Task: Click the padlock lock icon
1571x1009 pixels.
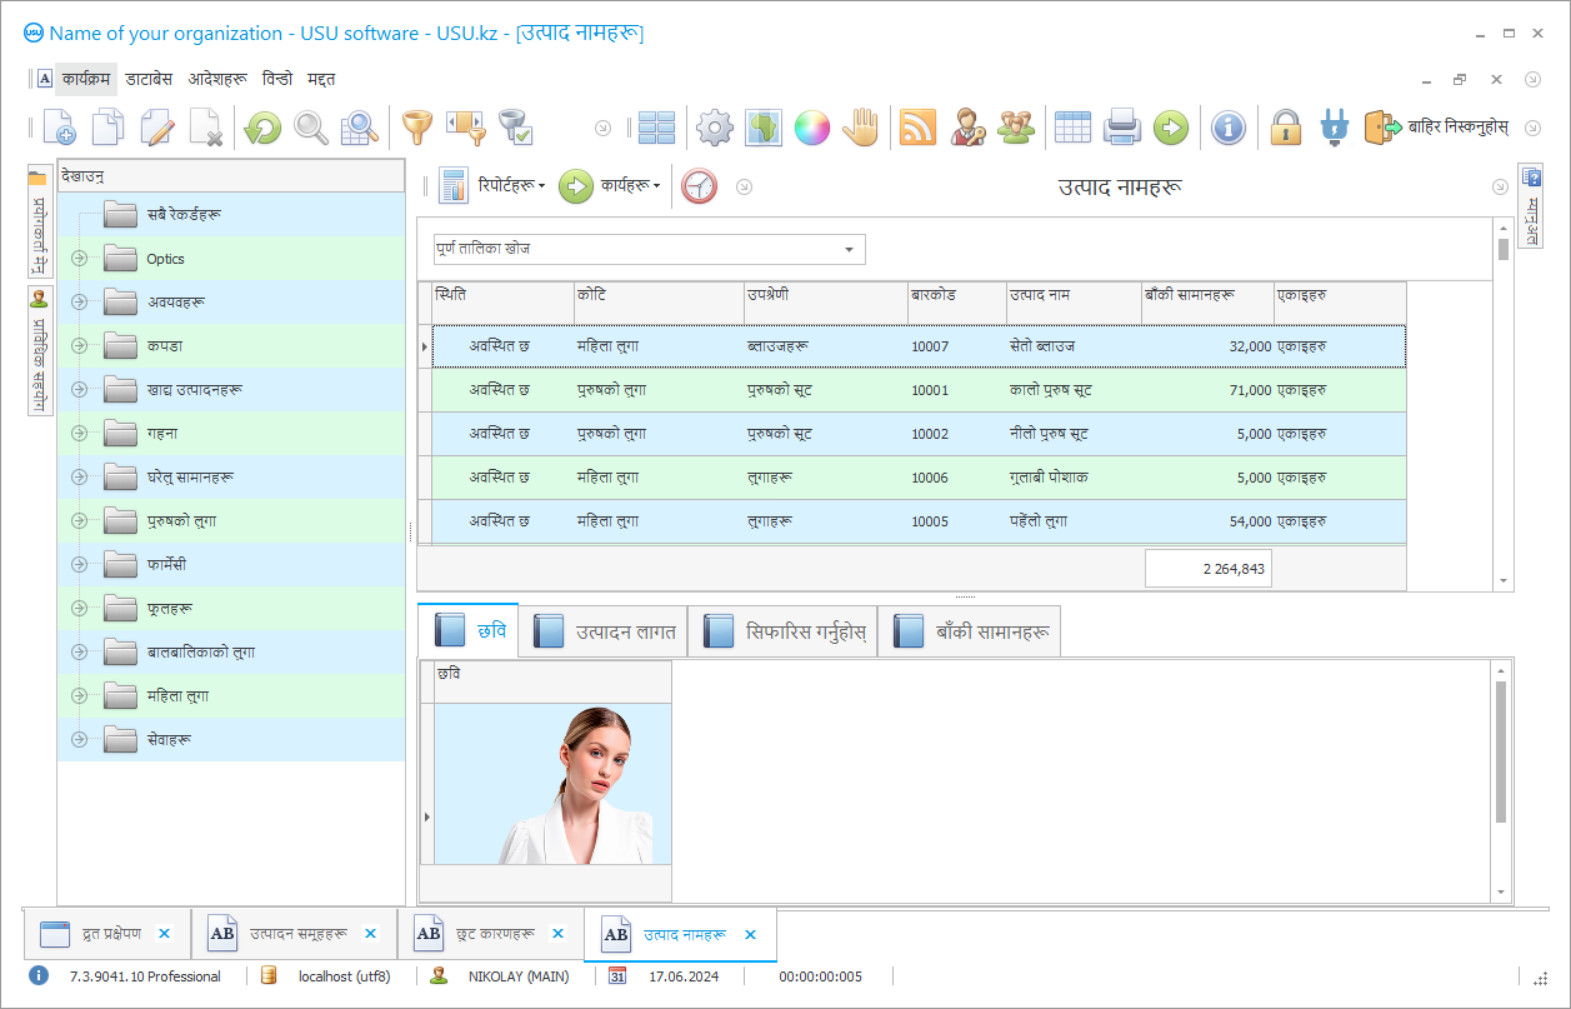Action: [1285, 128]
